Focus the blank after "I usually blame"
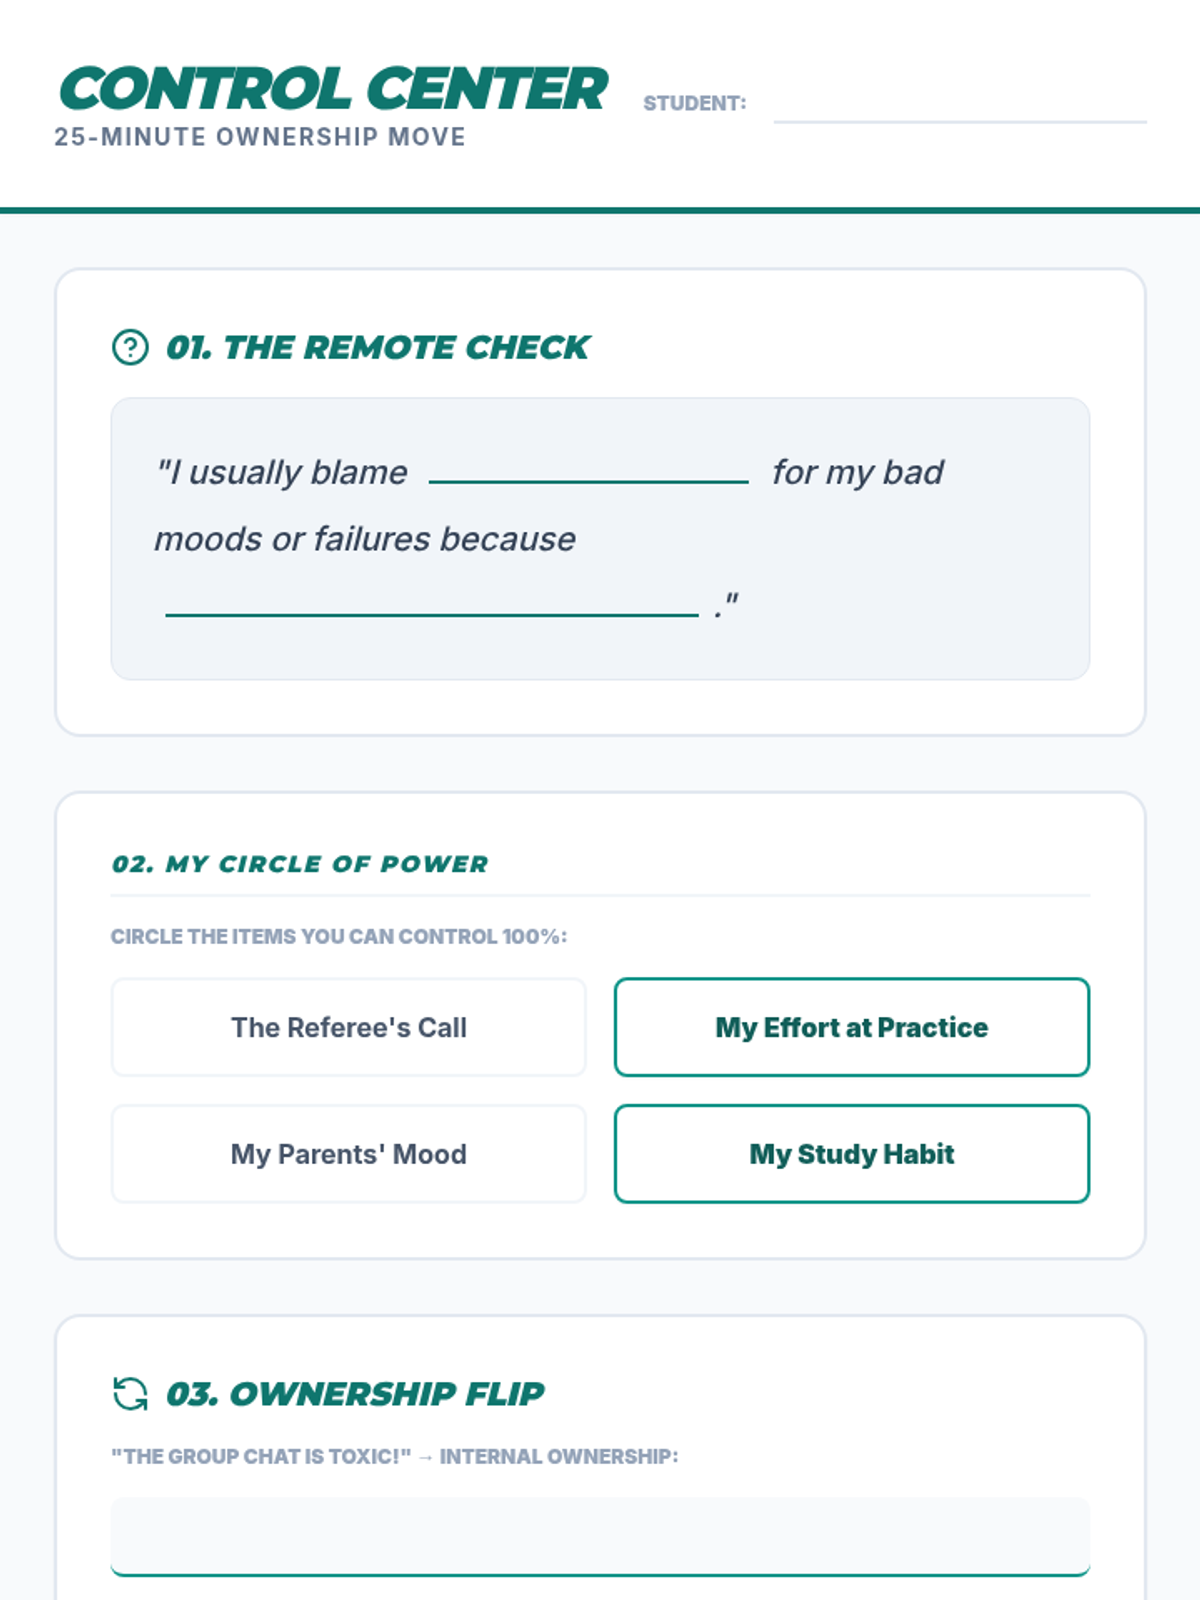Screen dimensions: 1200x1600 (x=588, y=468)
